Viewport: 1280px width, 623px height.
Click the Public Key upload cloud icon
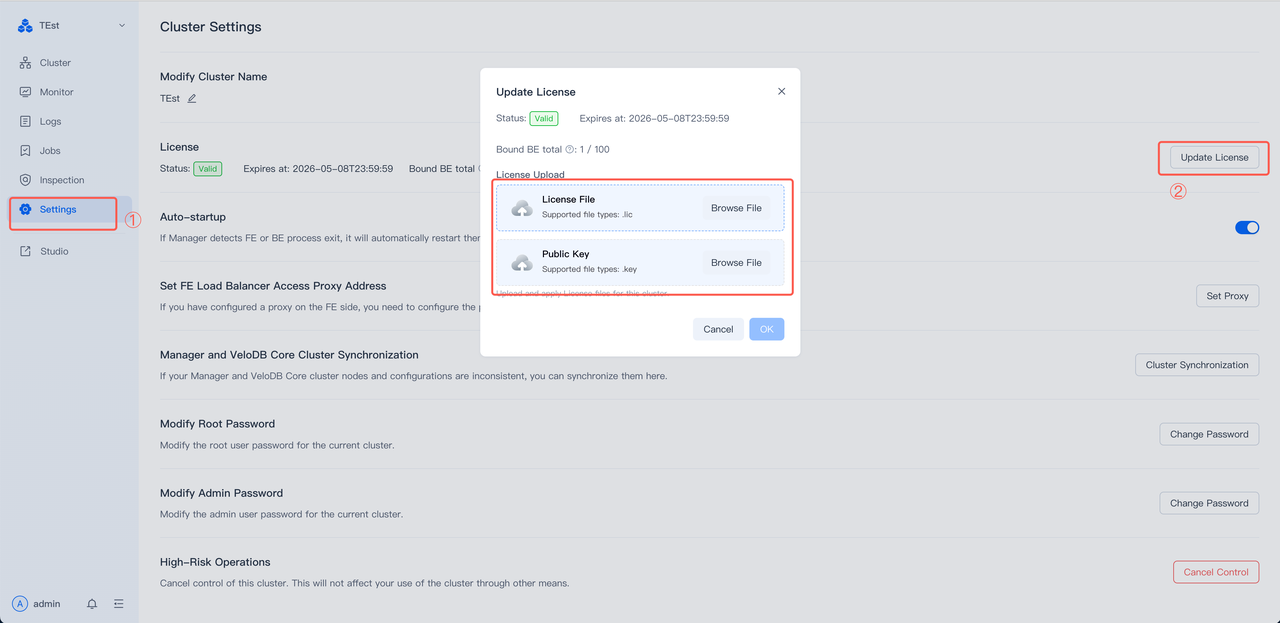click(521, 263)
